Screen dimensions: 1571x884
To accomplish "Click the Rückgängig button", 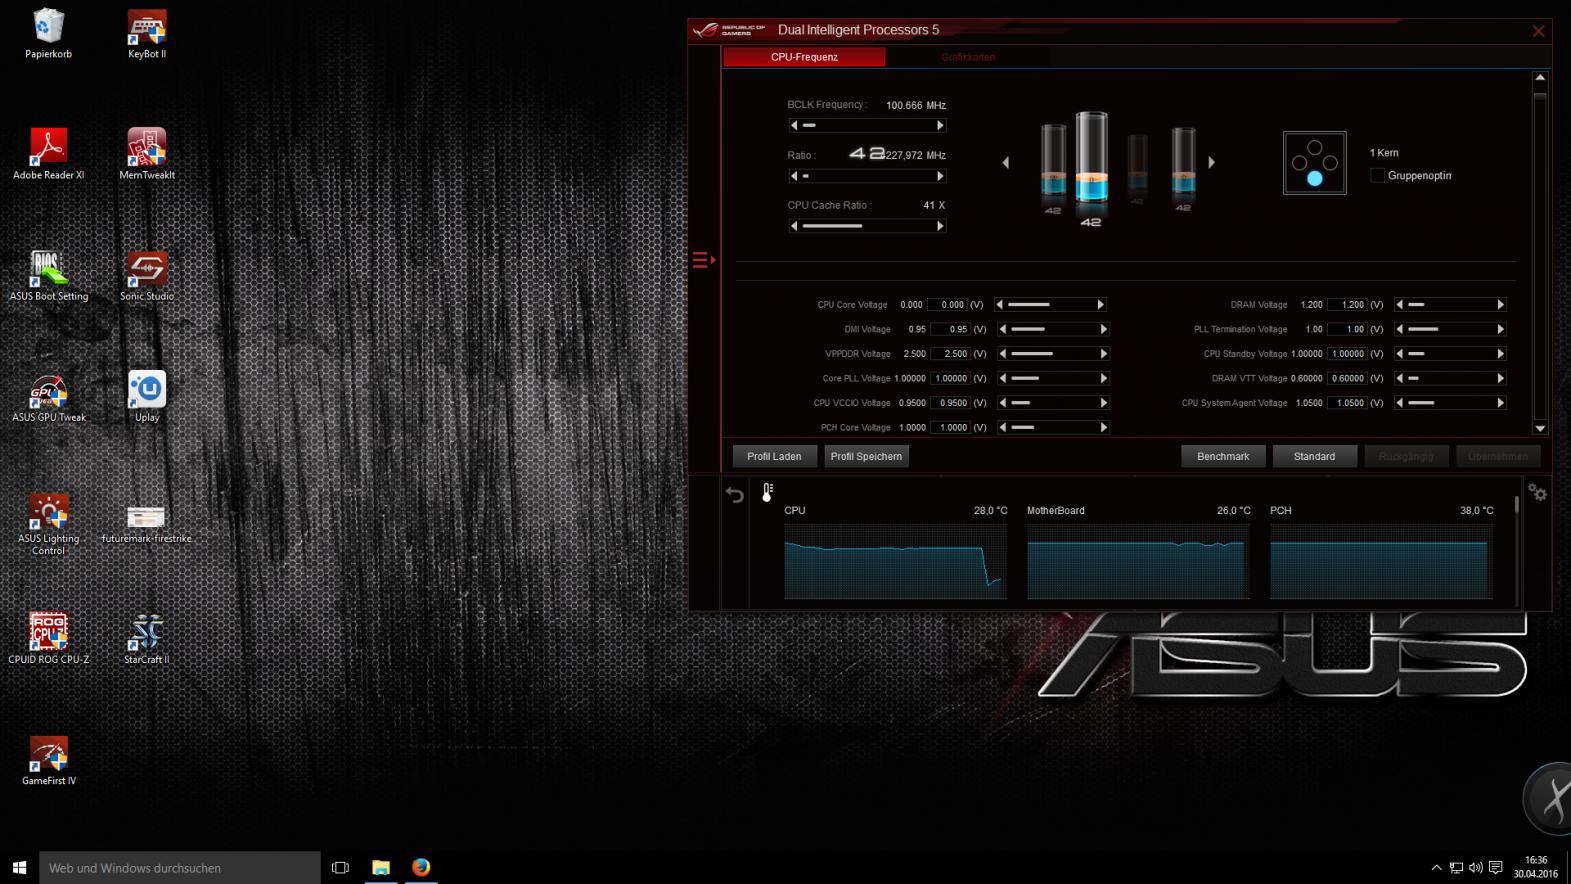I will pyautogui.click(x=1406, y=456).
